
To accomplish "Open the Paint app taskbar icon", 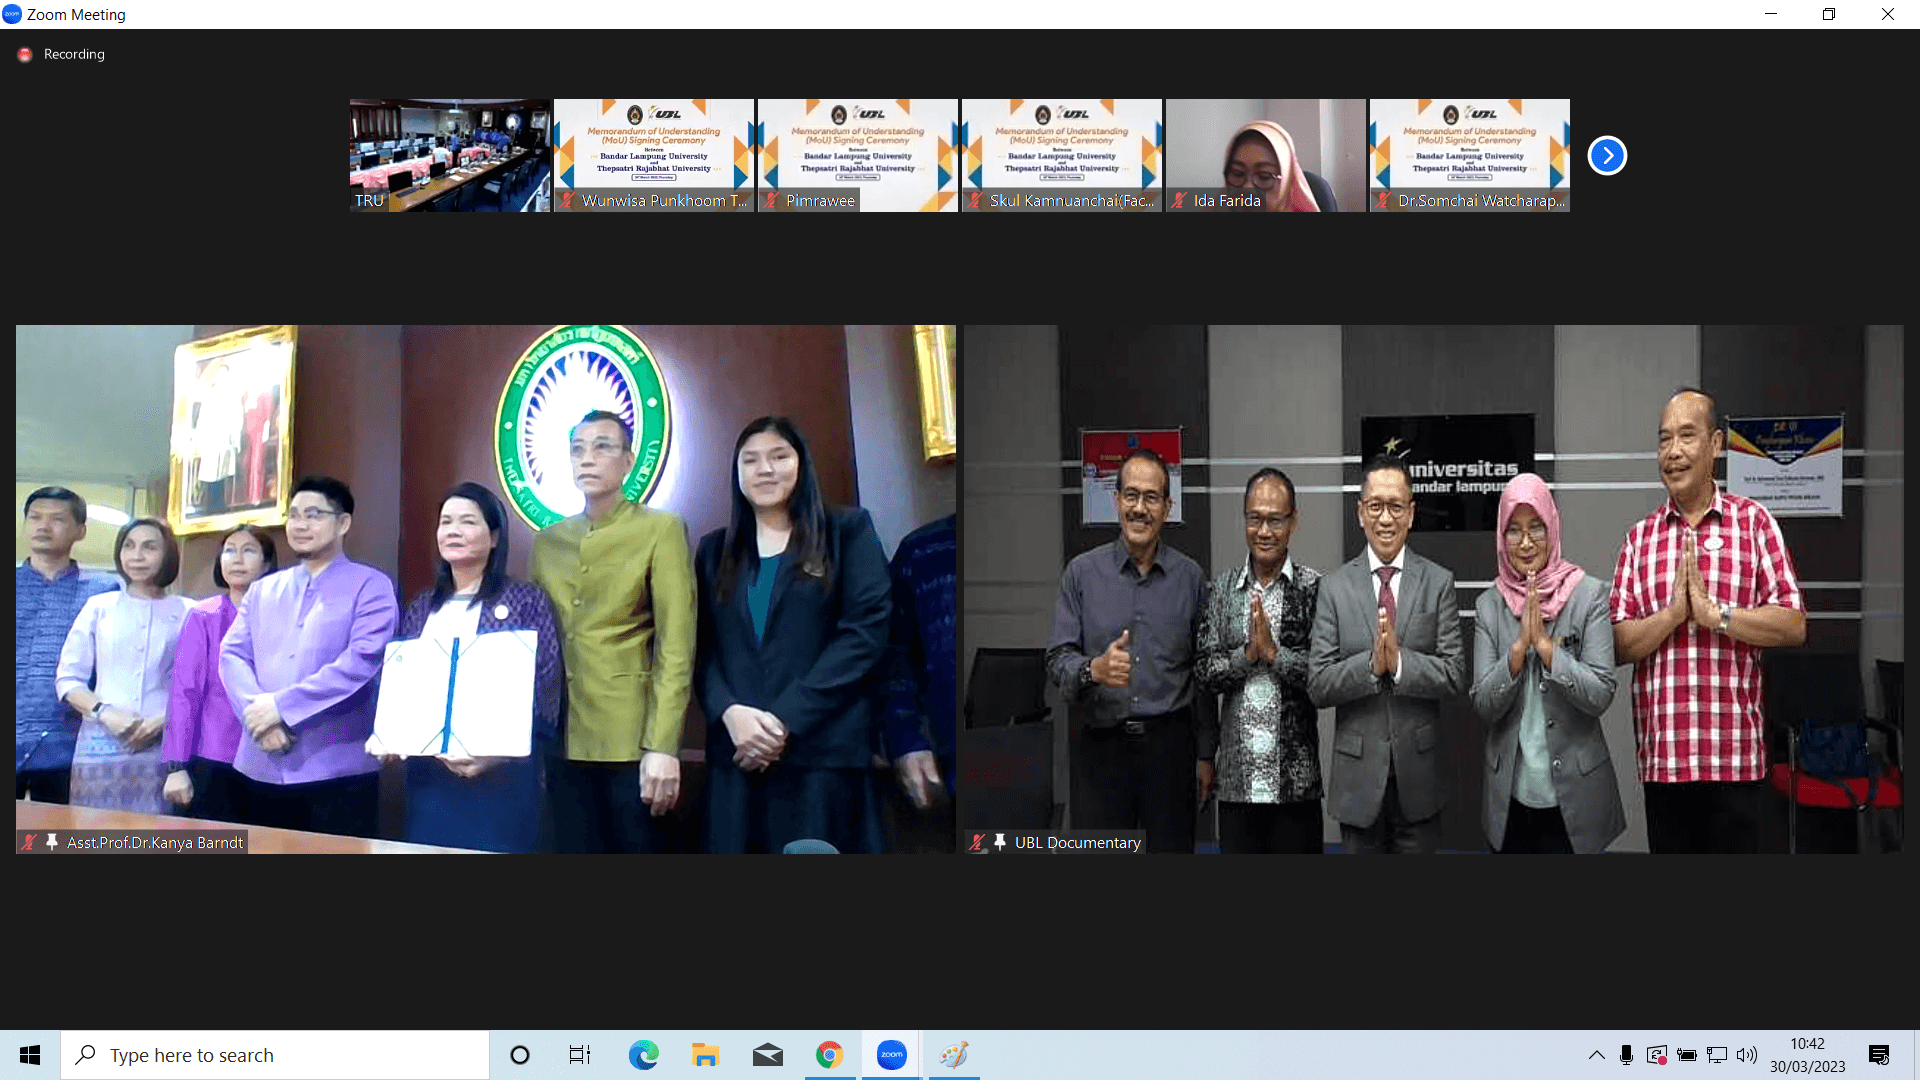I will point(954,1055).
